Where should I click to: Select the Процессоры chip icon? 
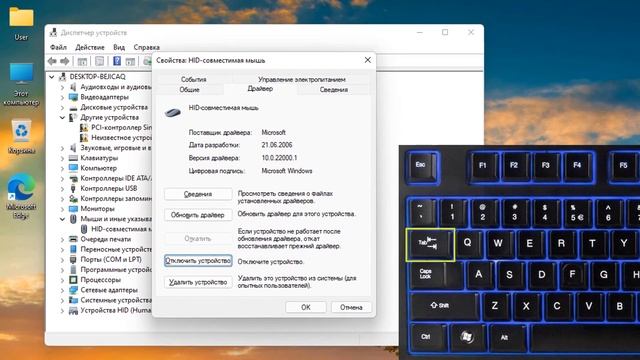coord(73,280)
